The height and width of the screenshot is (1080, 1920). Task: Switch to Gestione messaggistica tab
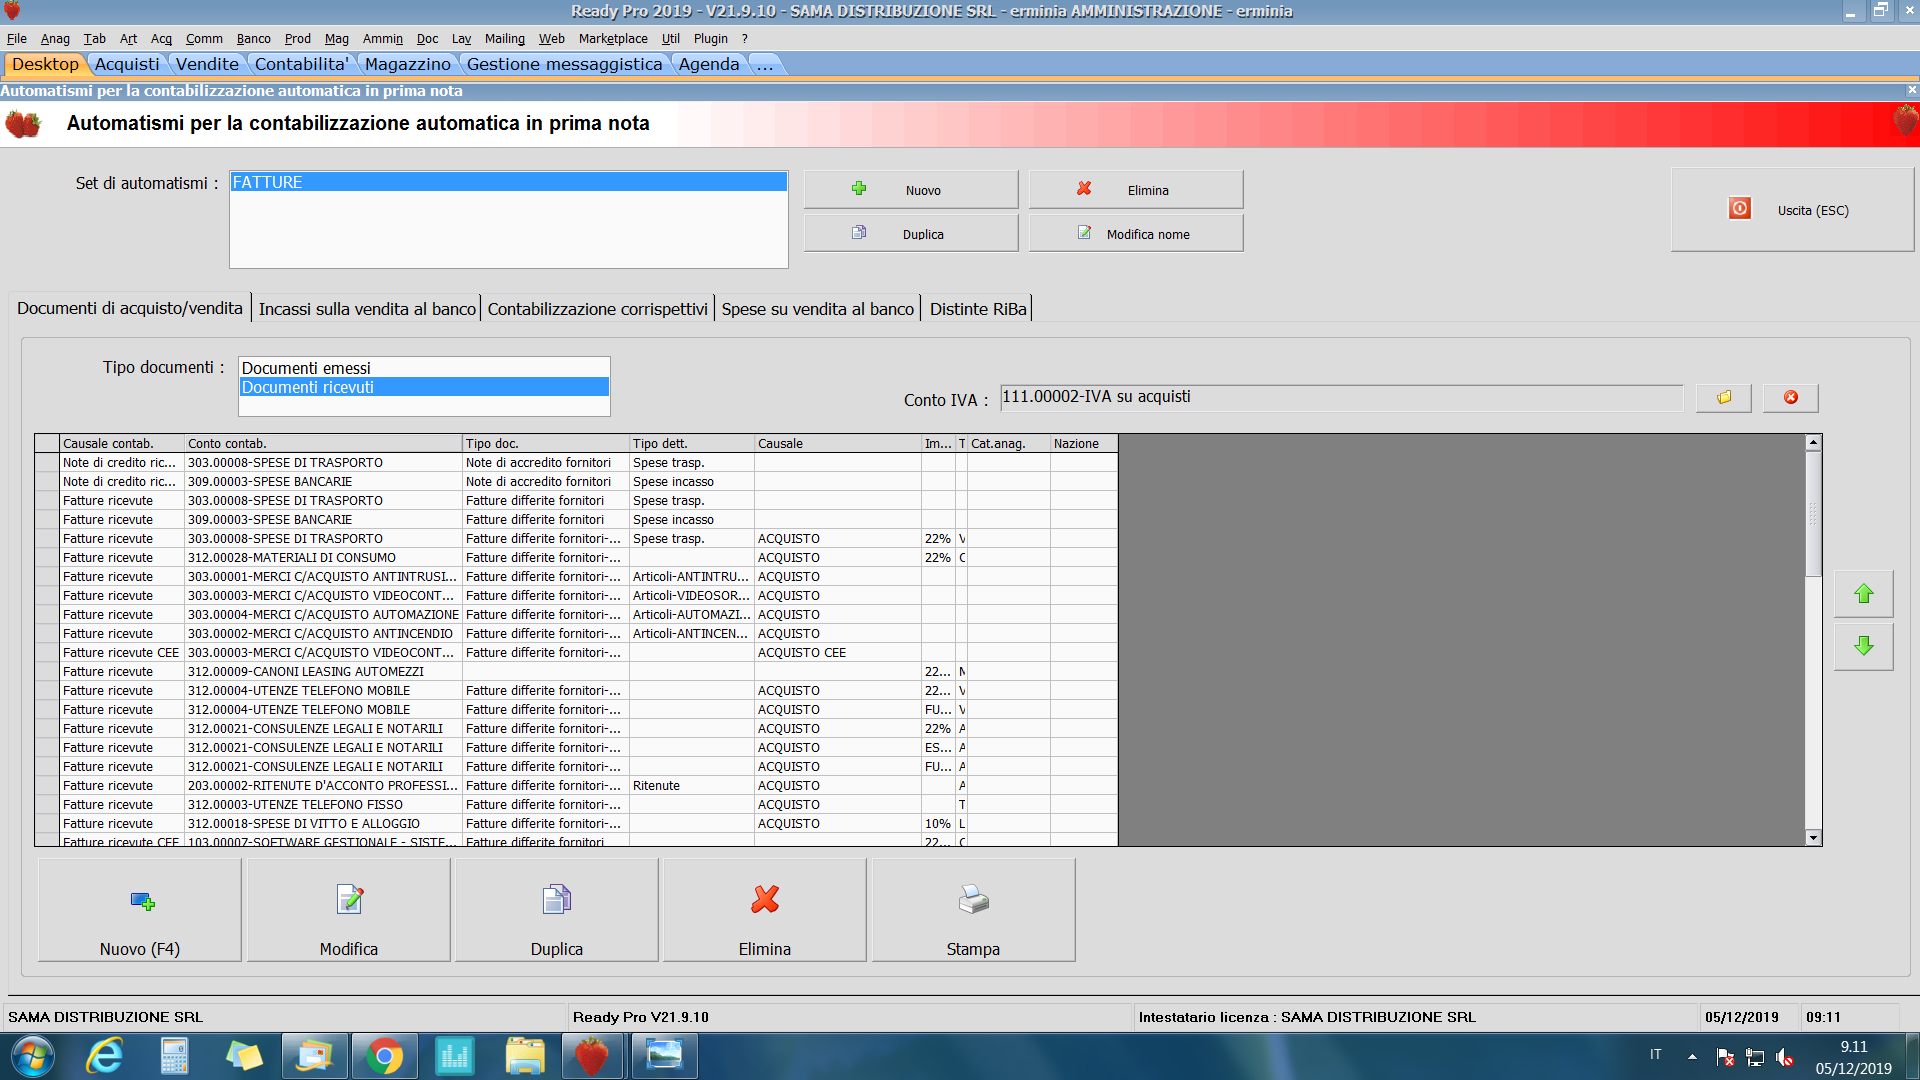[x=564, y=64]
